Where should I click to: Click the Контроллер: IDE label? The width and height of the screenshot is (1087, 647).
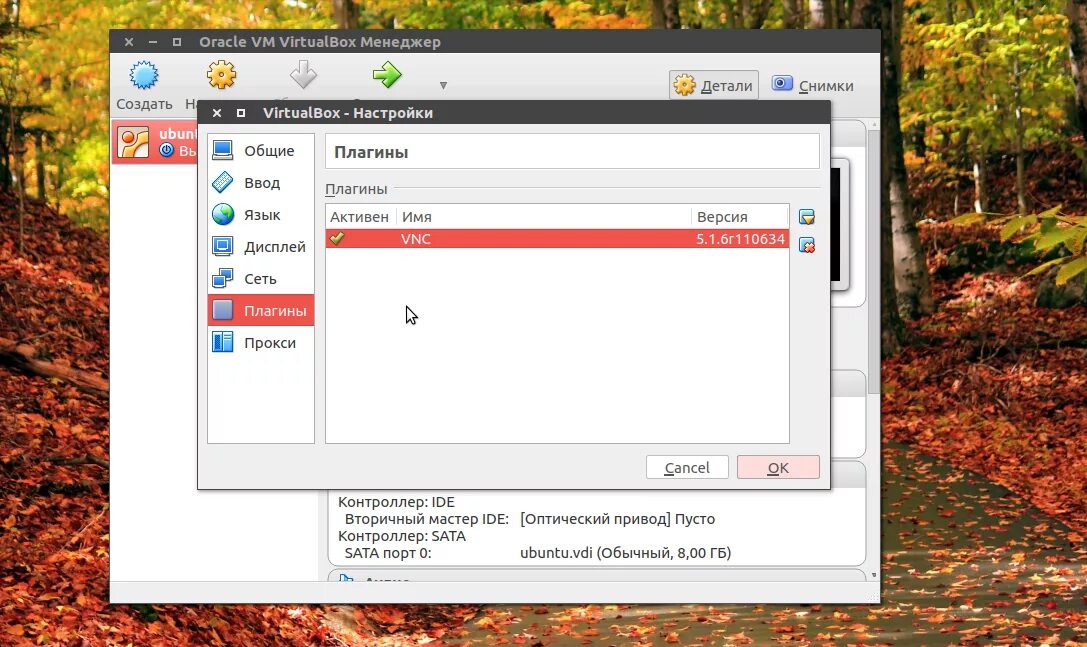pyautogui.click(x=397, y=501)
